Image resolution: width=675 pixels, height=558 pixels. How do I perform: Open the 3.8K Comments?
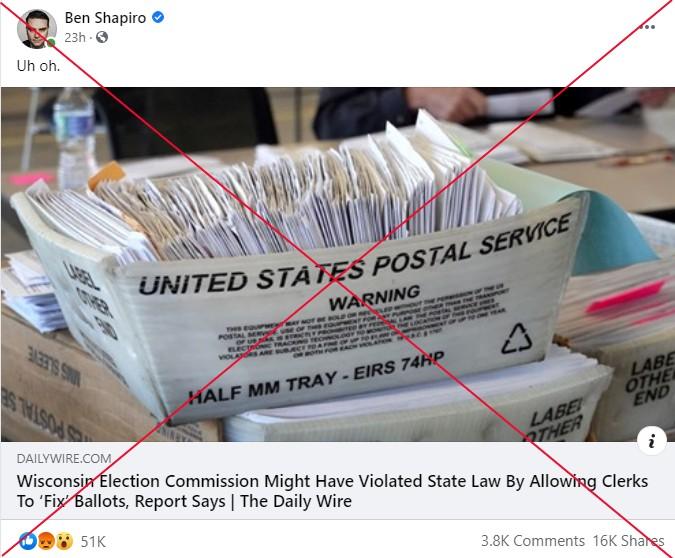point(533,541)
